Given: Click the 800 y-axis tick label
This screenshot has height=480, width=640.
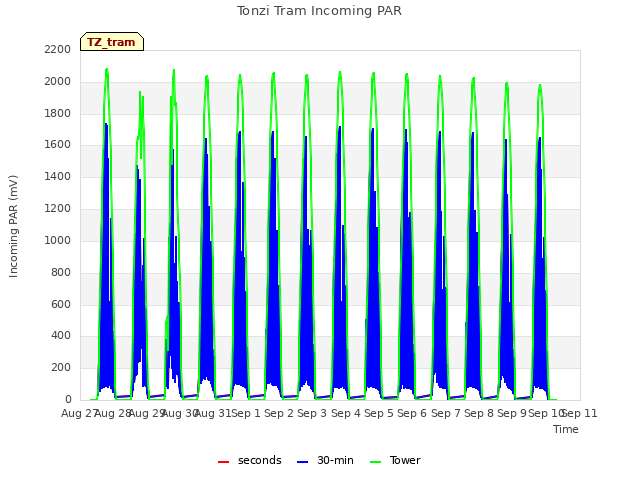Looking at the screenshot, I should tap(61, 272).
